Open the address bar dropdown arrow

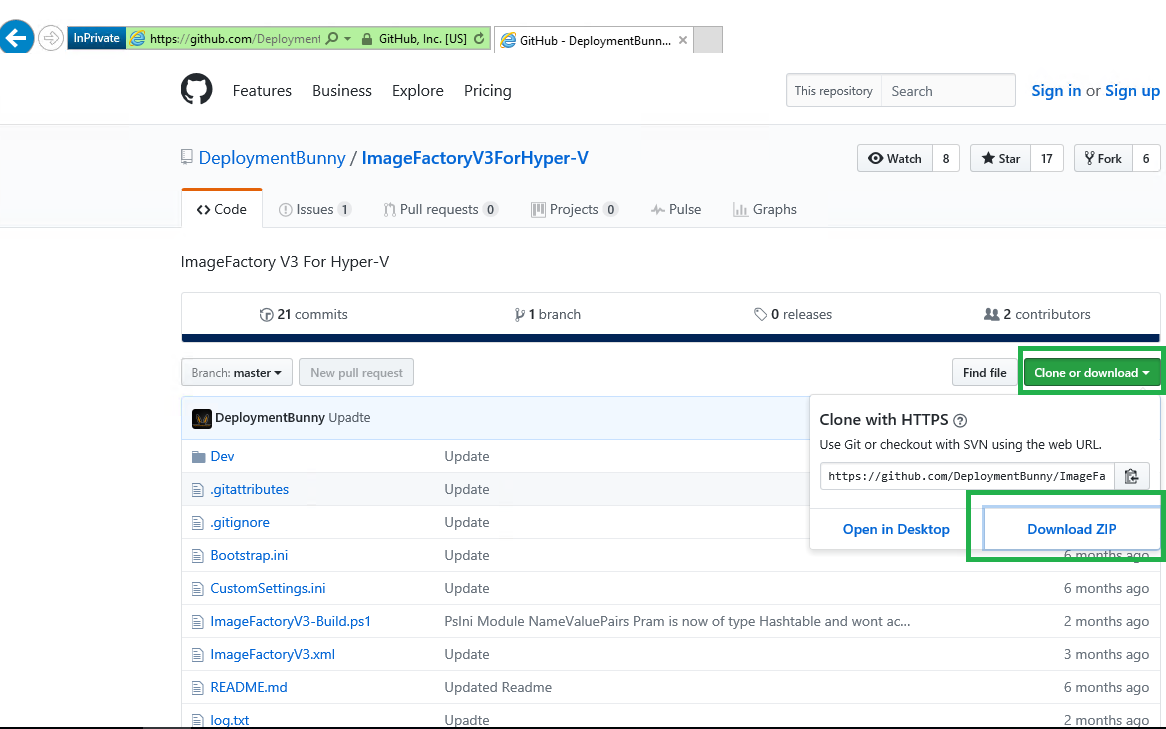click(347, 38)
